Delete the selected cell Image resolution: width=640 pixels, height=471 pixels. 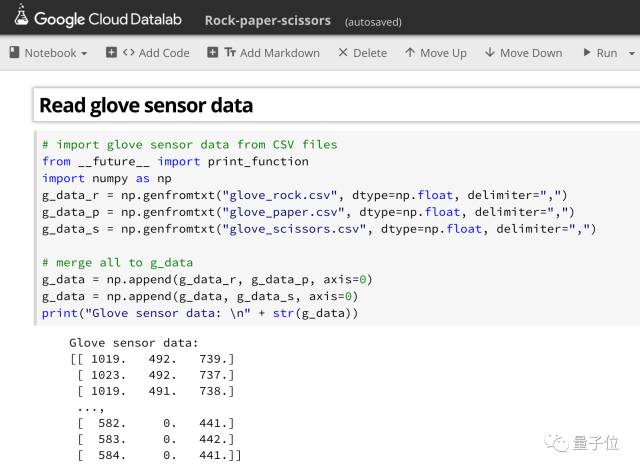362,53
